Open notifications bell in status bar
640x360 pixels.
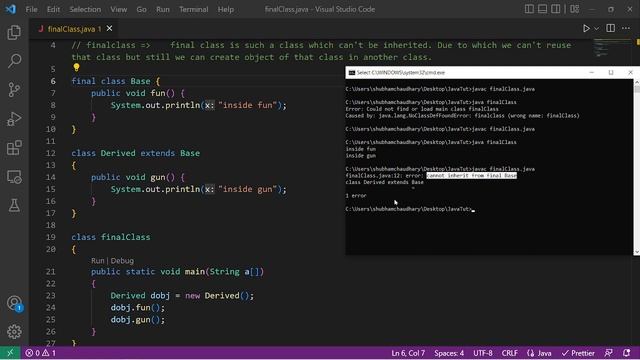627,353
